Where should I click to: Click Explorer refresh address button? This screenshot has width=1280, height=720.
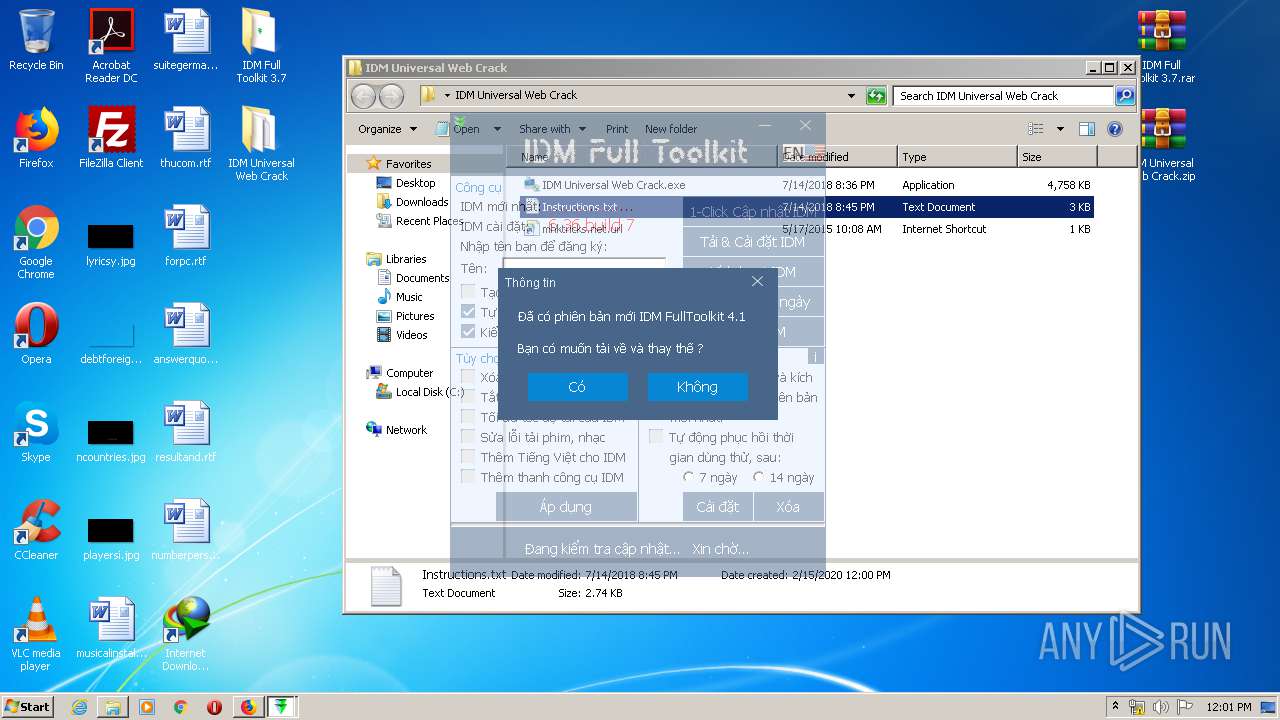point(876,95)
